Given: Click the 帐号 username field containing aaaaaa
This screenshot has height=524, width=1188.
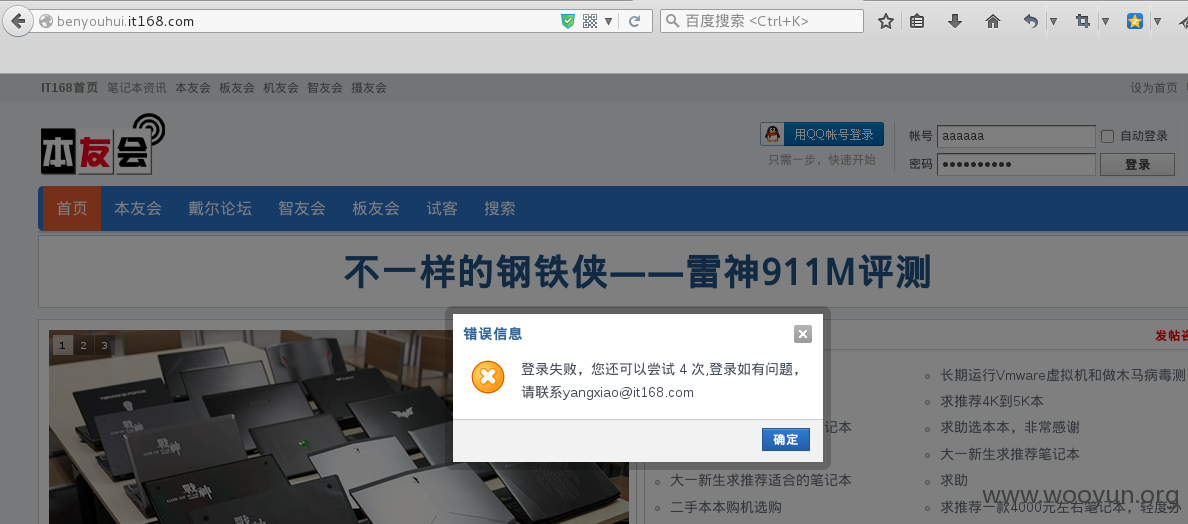Looking at the screenshot, I should (1016, 136).
